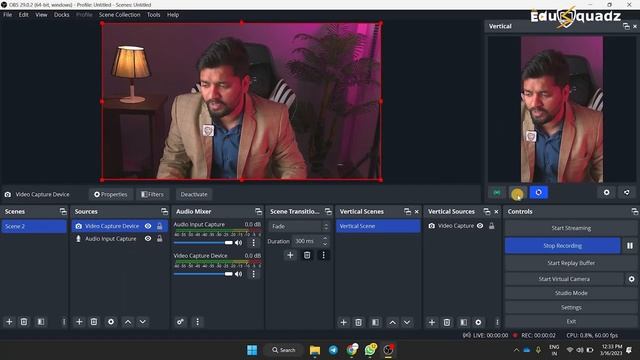Open Vertical dock settings gear

[607, 192]
